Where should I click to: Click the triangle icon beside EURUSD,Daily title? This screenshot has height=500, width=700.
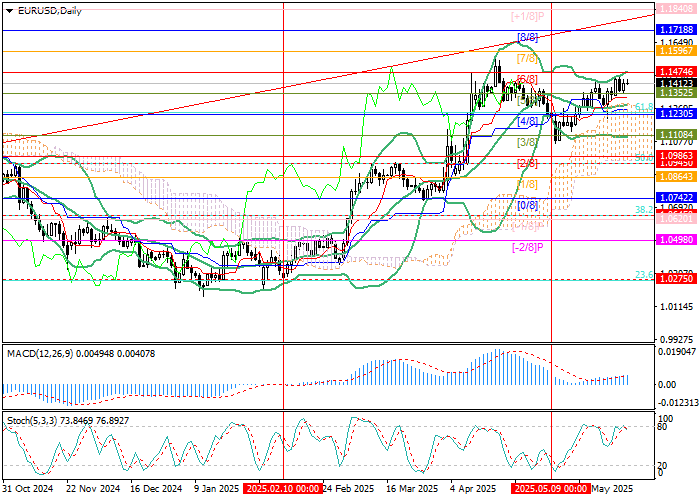click(x=6, y=8)
